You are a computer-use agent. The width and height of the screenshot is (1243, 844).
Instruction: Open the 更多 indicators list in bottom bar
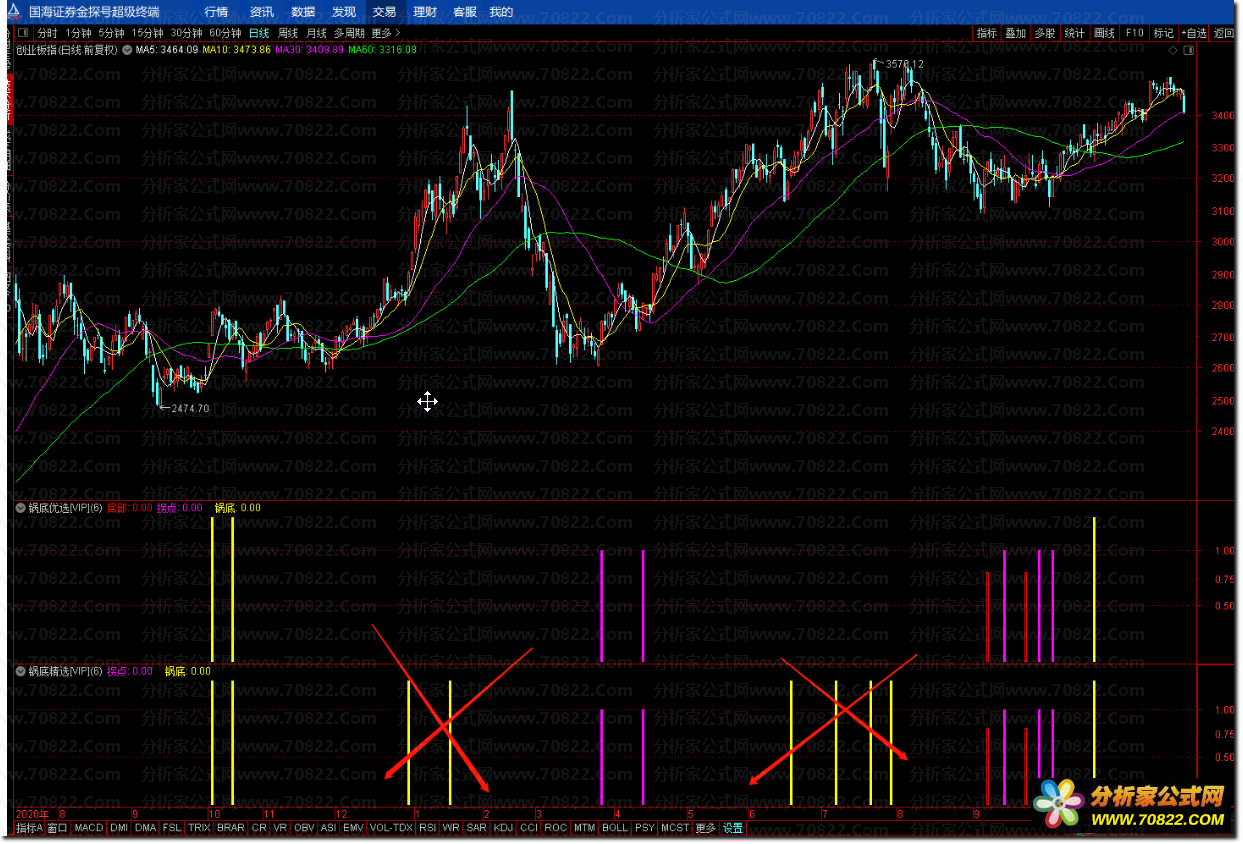pyautogui.click(x=706, y=828)
